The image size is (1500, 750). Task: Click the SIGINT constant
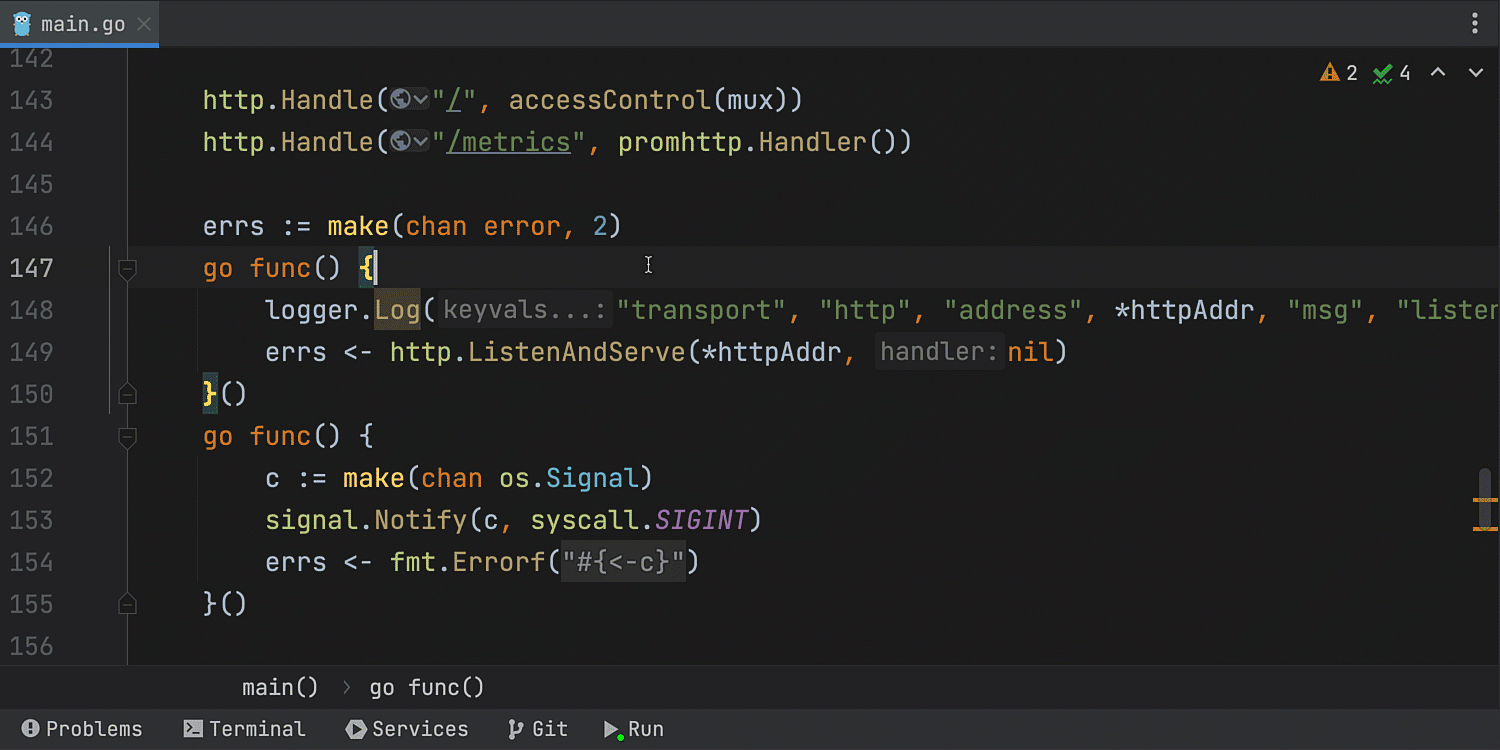701,520
